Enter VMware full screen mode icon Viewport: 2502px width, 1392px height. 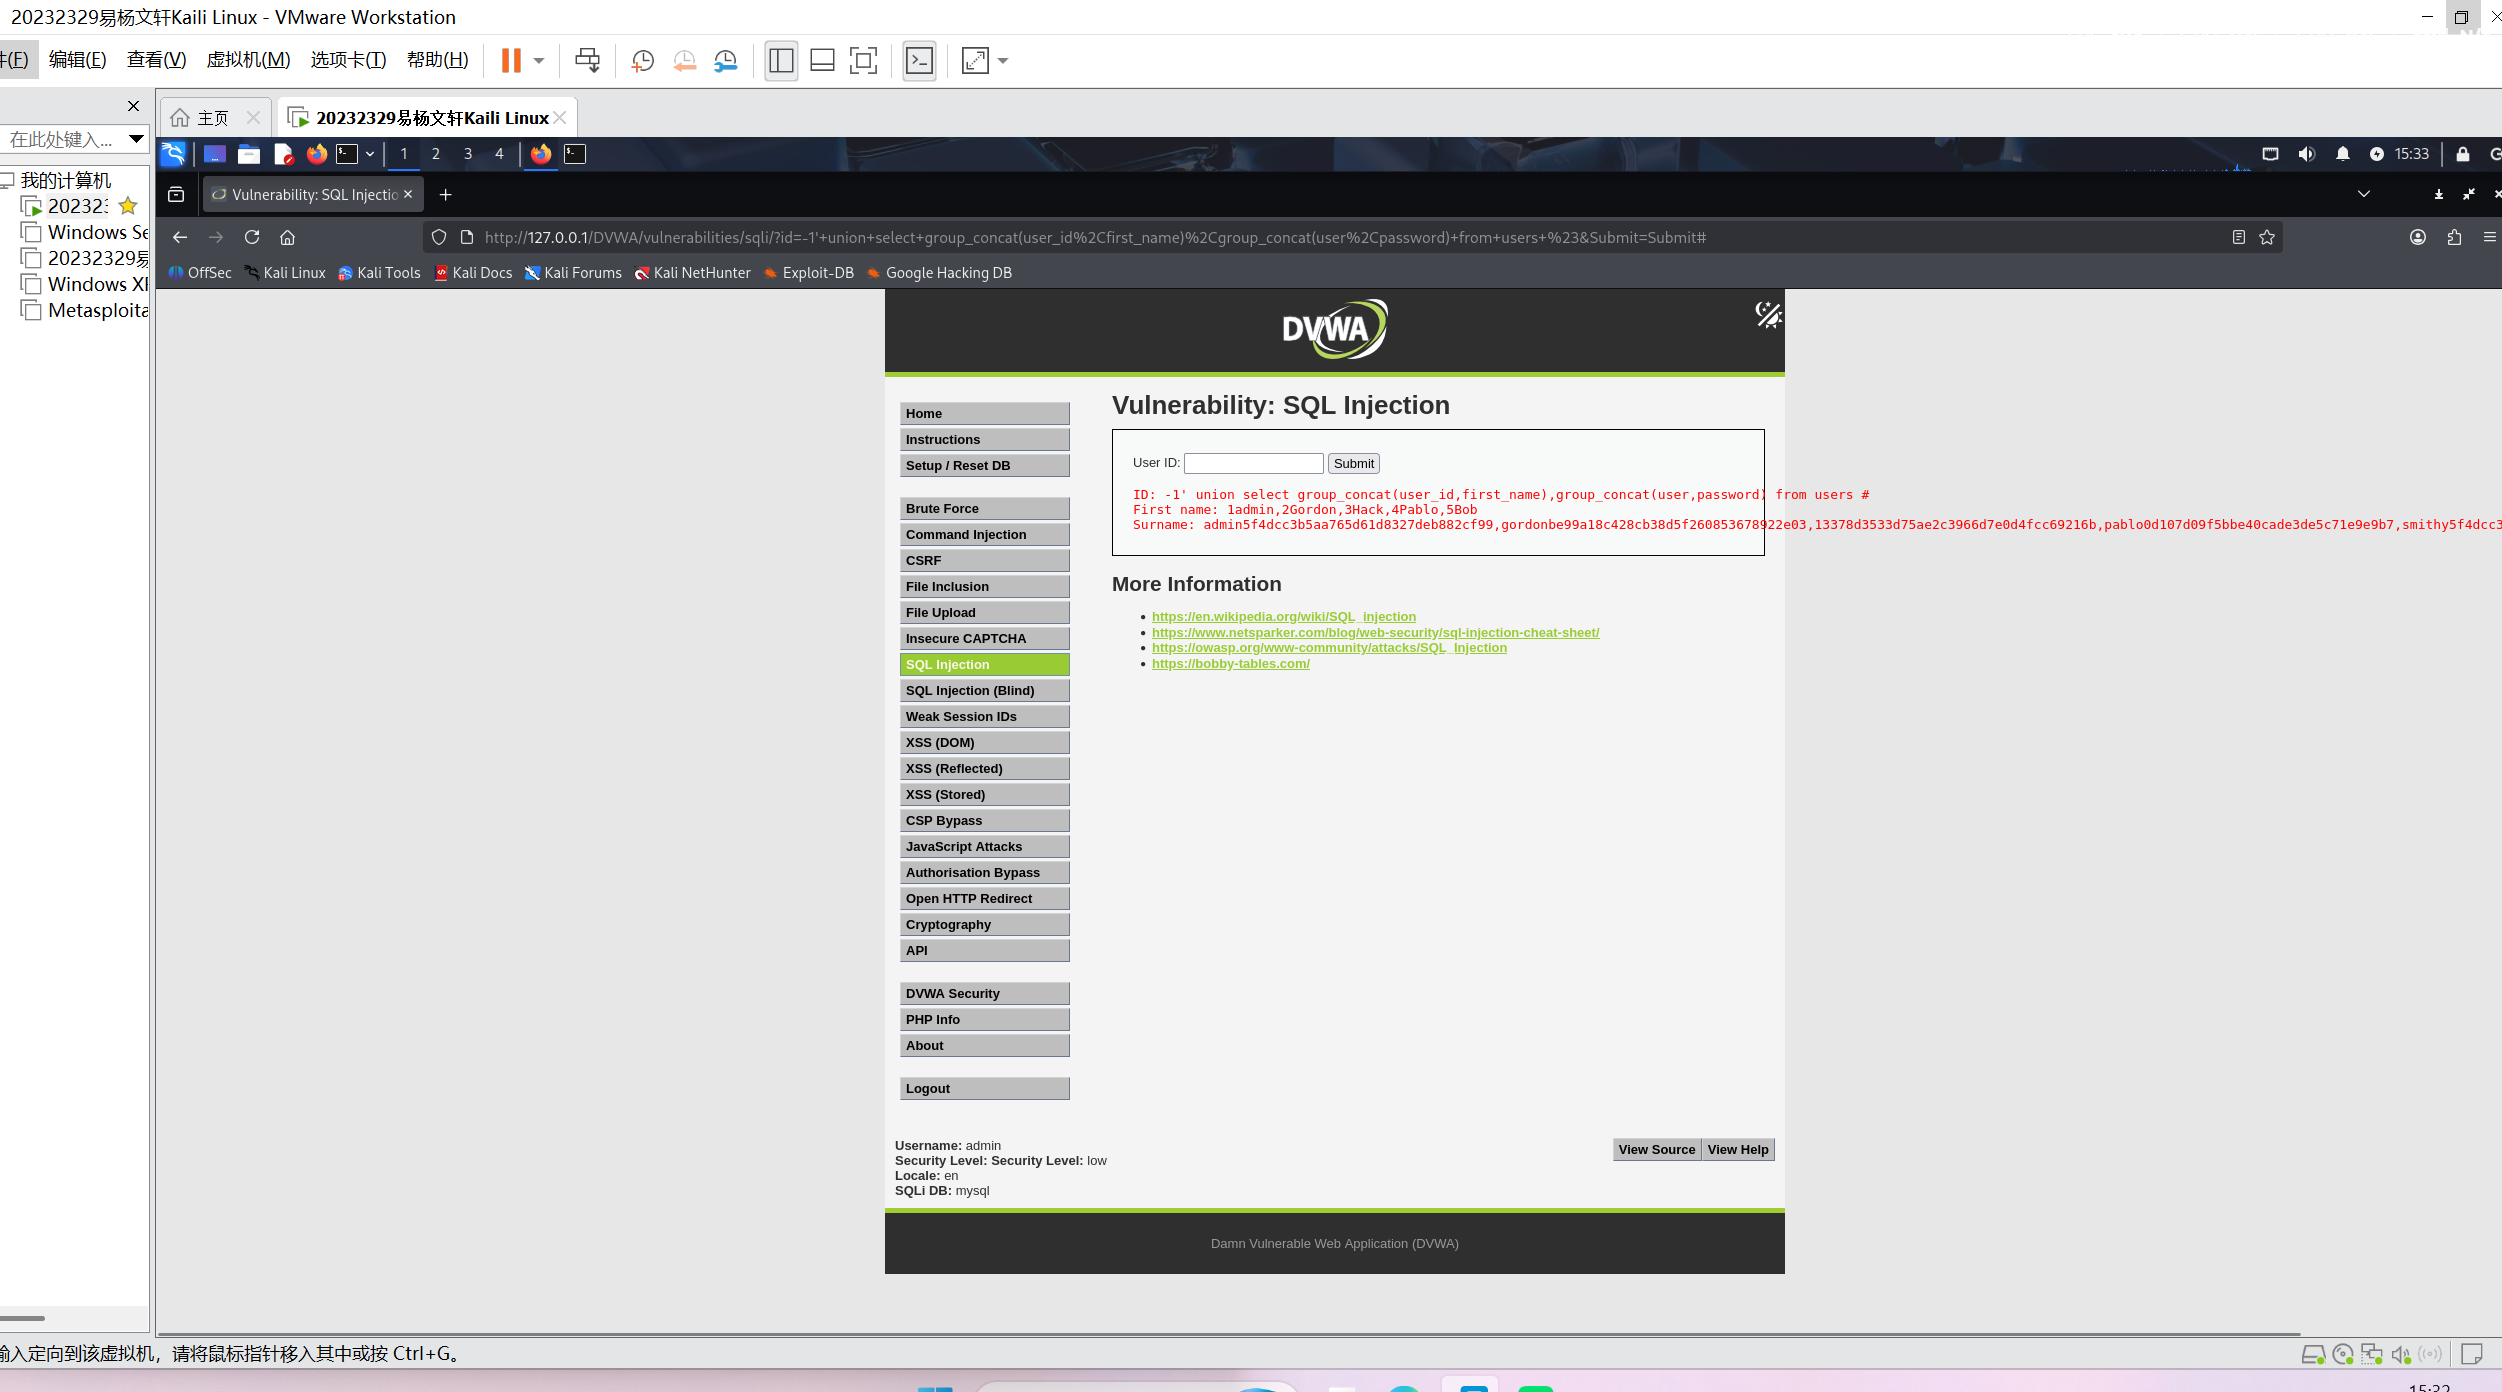coord(862,61)
